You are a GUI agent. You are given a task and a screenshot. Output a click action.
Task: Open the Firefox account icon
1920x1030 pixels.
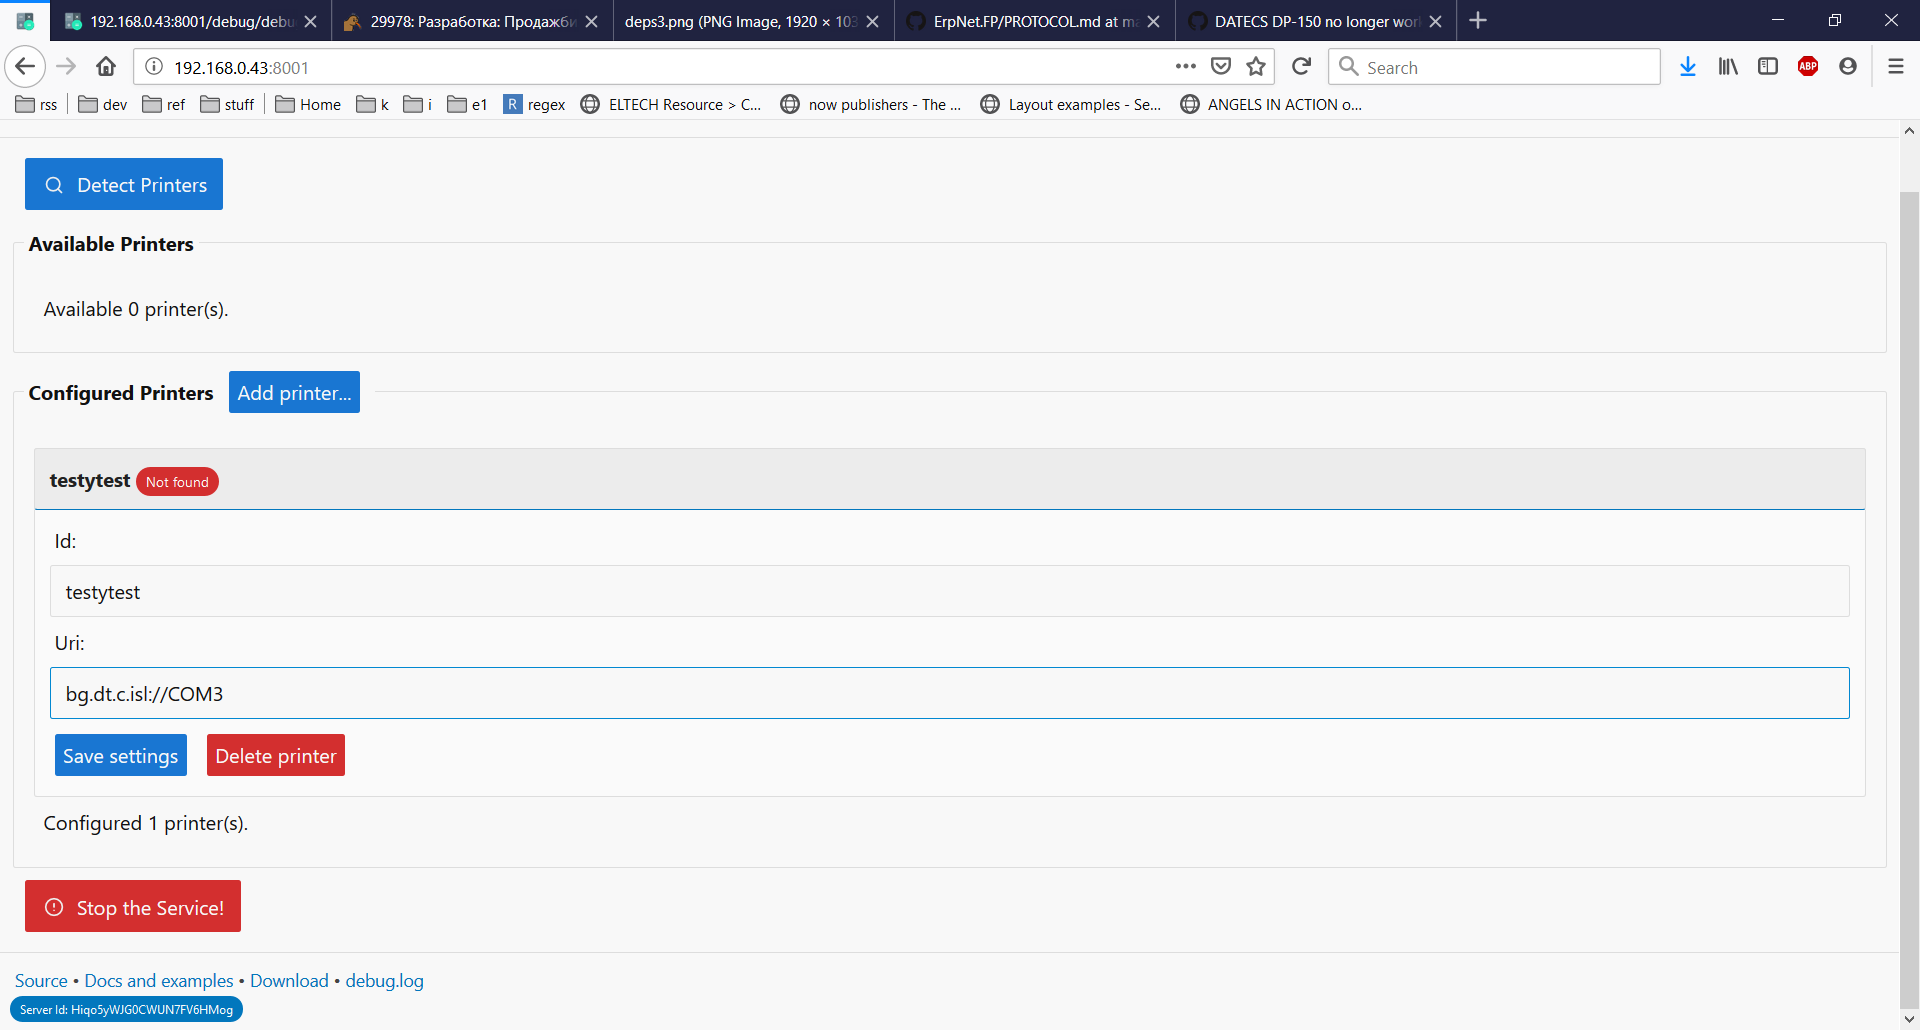pos(1848,66)
